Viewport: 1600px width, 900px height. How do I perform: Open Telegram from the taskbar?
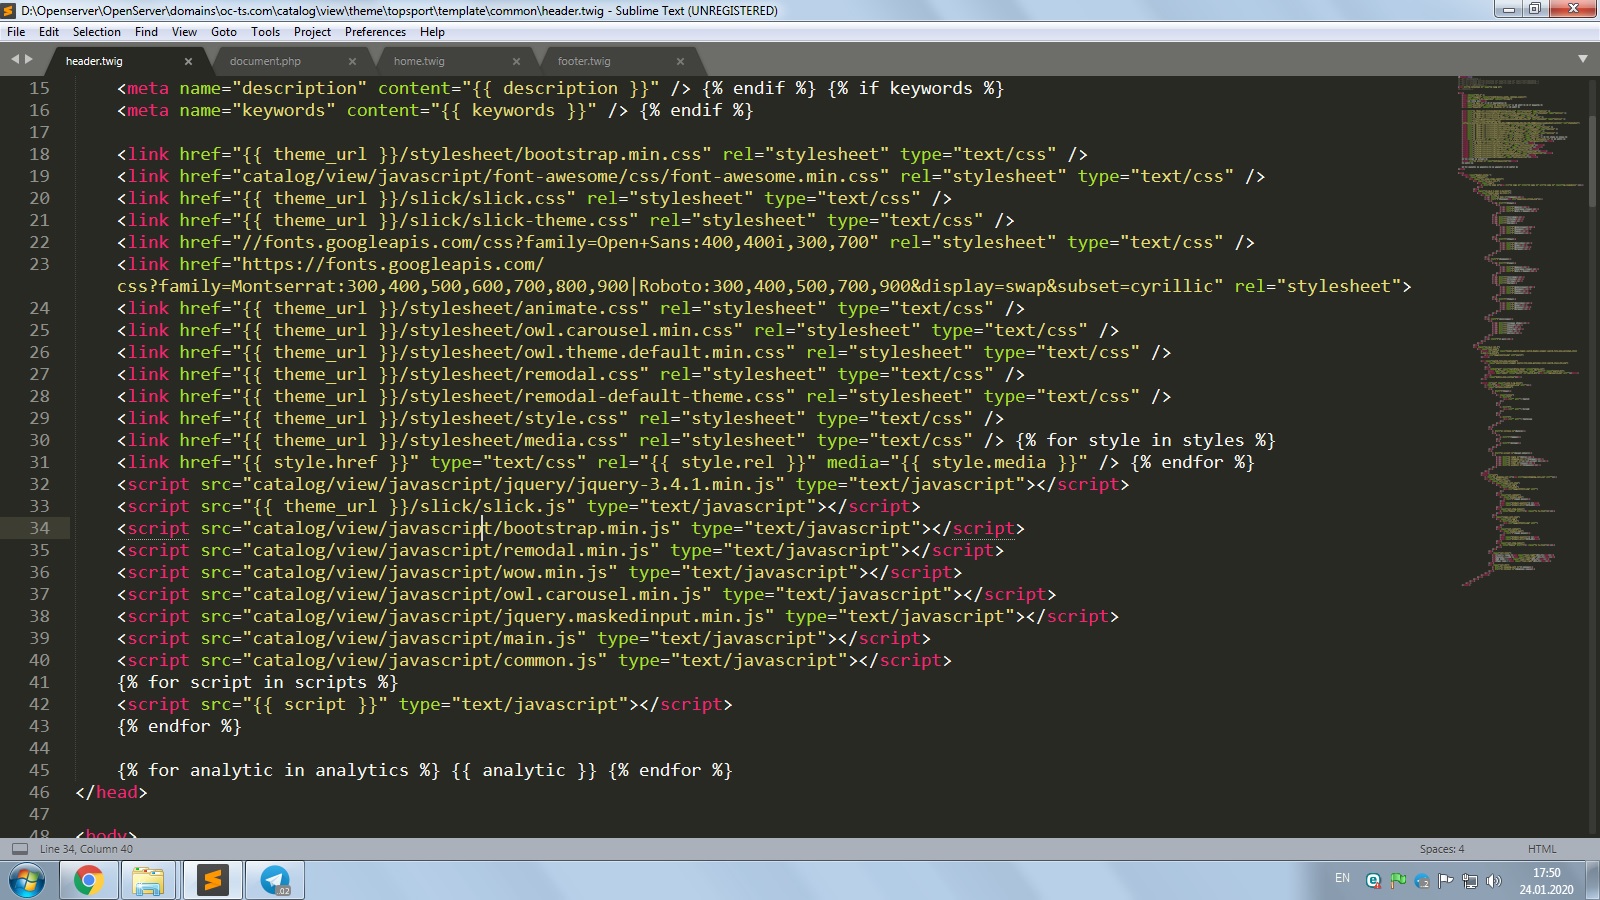click(275, 881)
